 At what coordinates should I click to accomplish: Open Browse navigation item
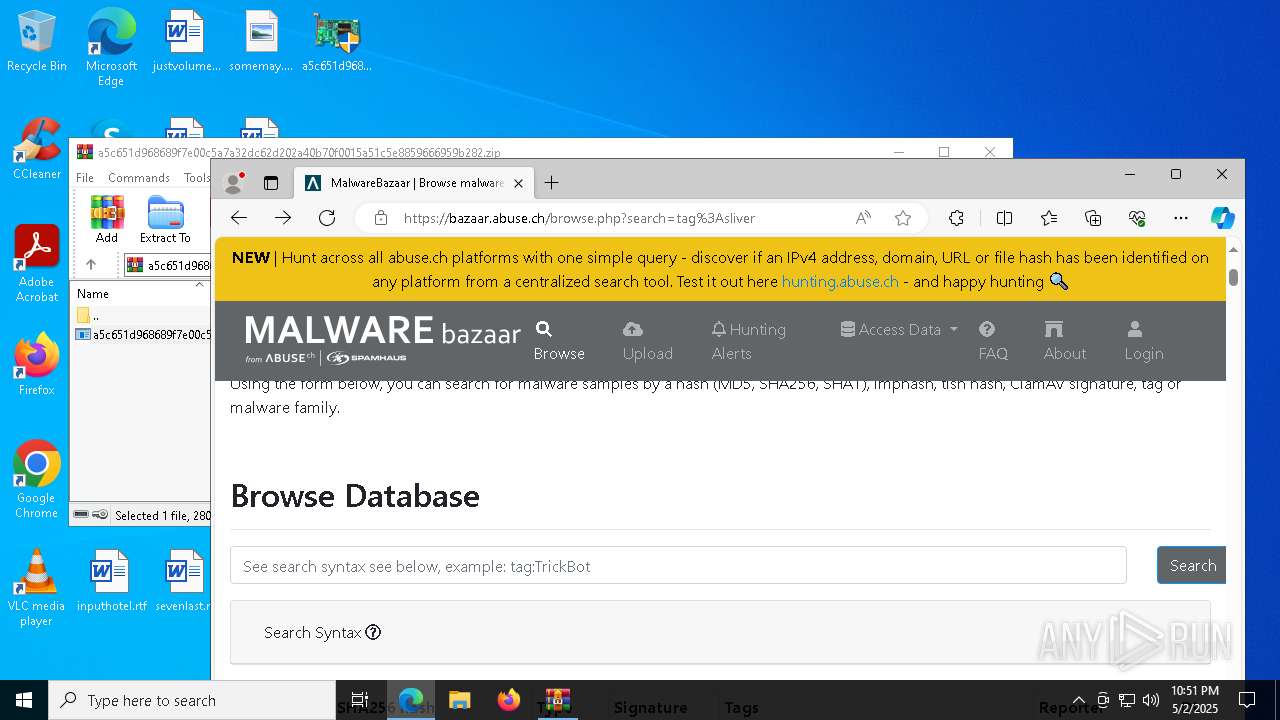click(x=559, y=341)
